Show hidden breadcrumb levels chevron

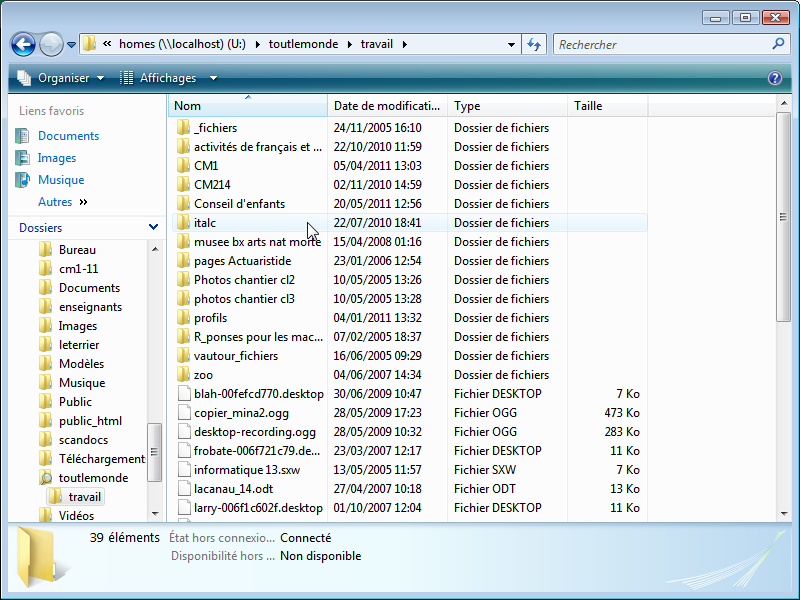click(107, 44)
